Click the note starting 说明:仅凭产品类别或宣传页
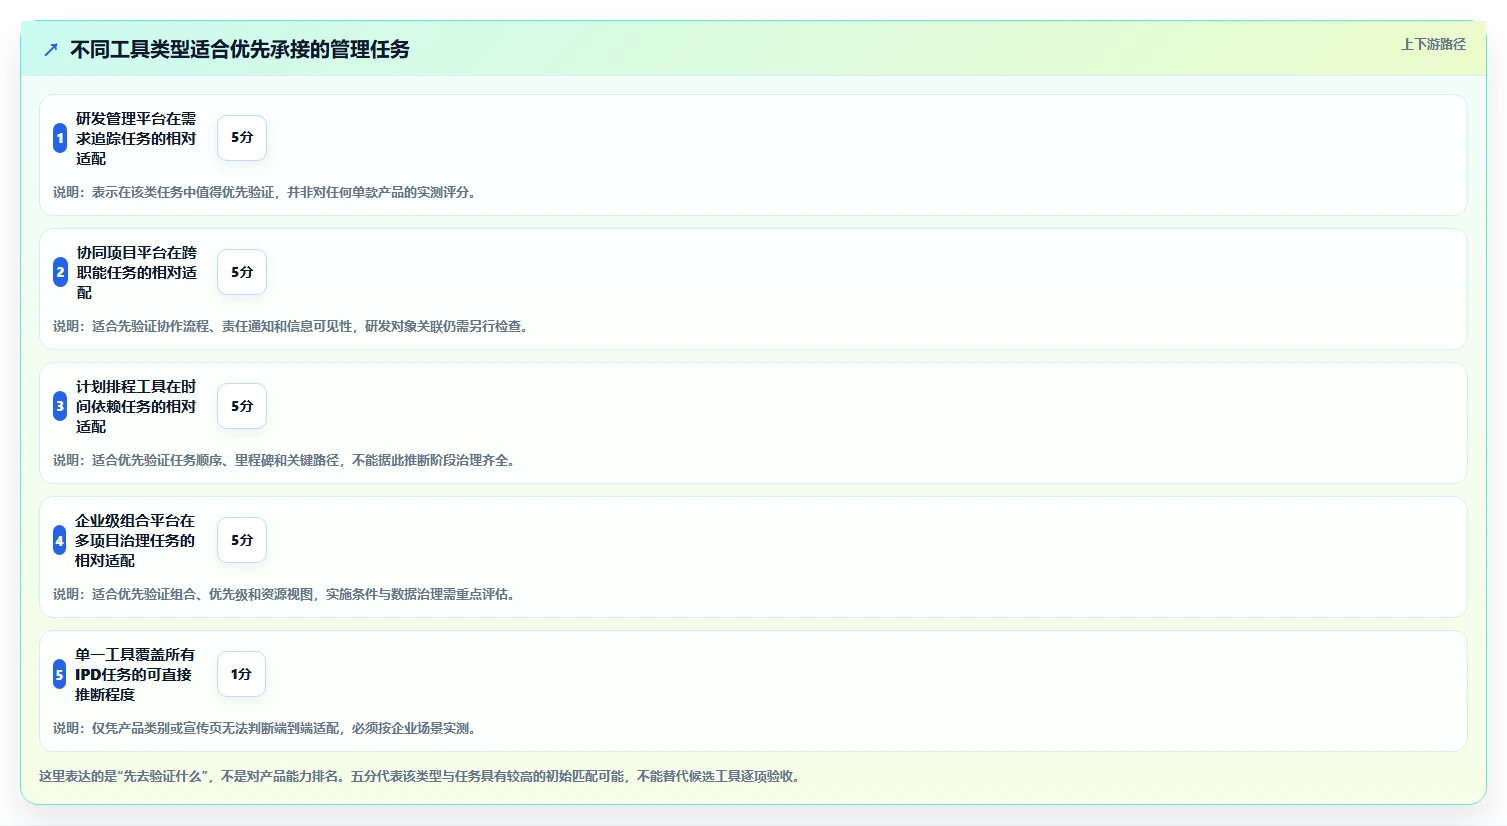 pyautogui.click(x=267, y=728)
